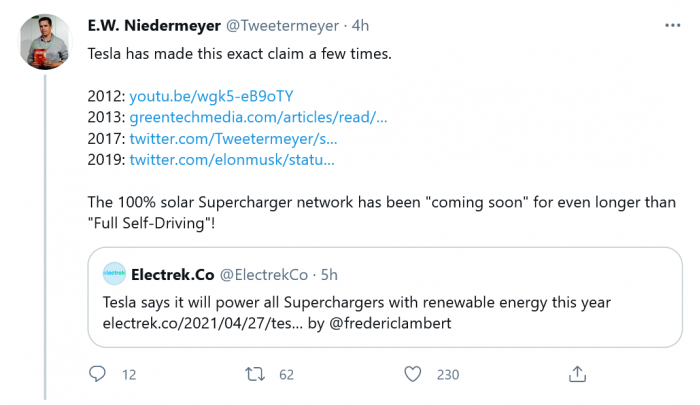Open E.W. Niedermeyer's profile picture

click(x=45, y=41)
